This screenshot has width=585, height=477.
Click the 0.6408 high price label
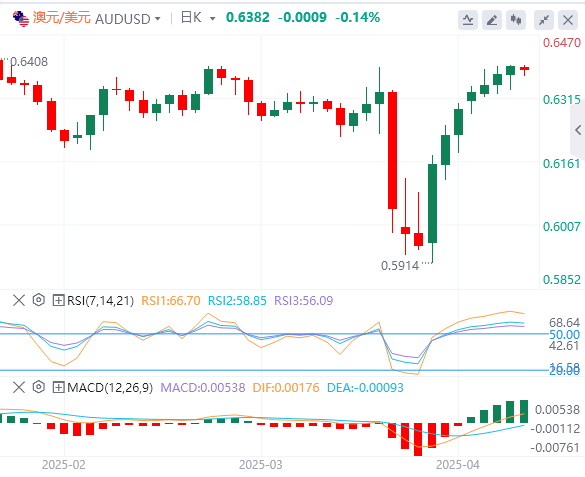29,62
